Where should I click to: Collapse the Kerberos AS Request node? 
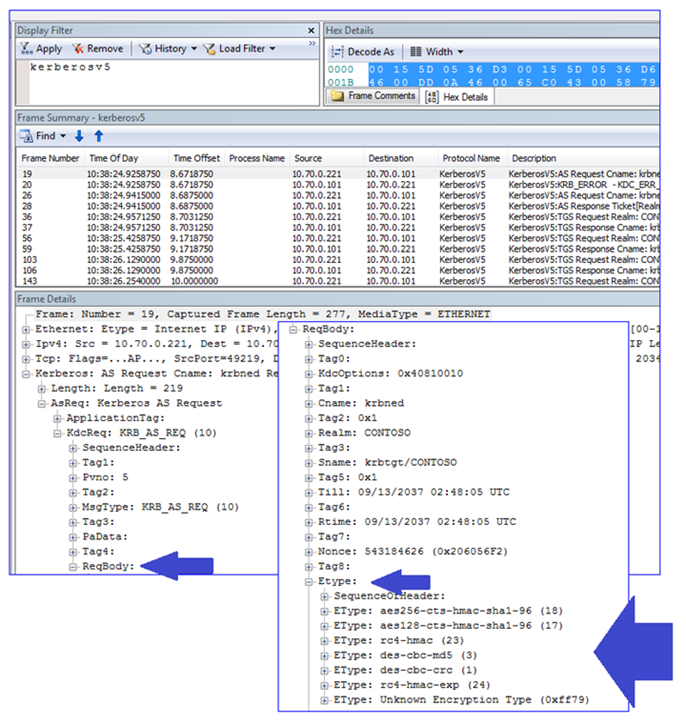(x=26, y=374)
